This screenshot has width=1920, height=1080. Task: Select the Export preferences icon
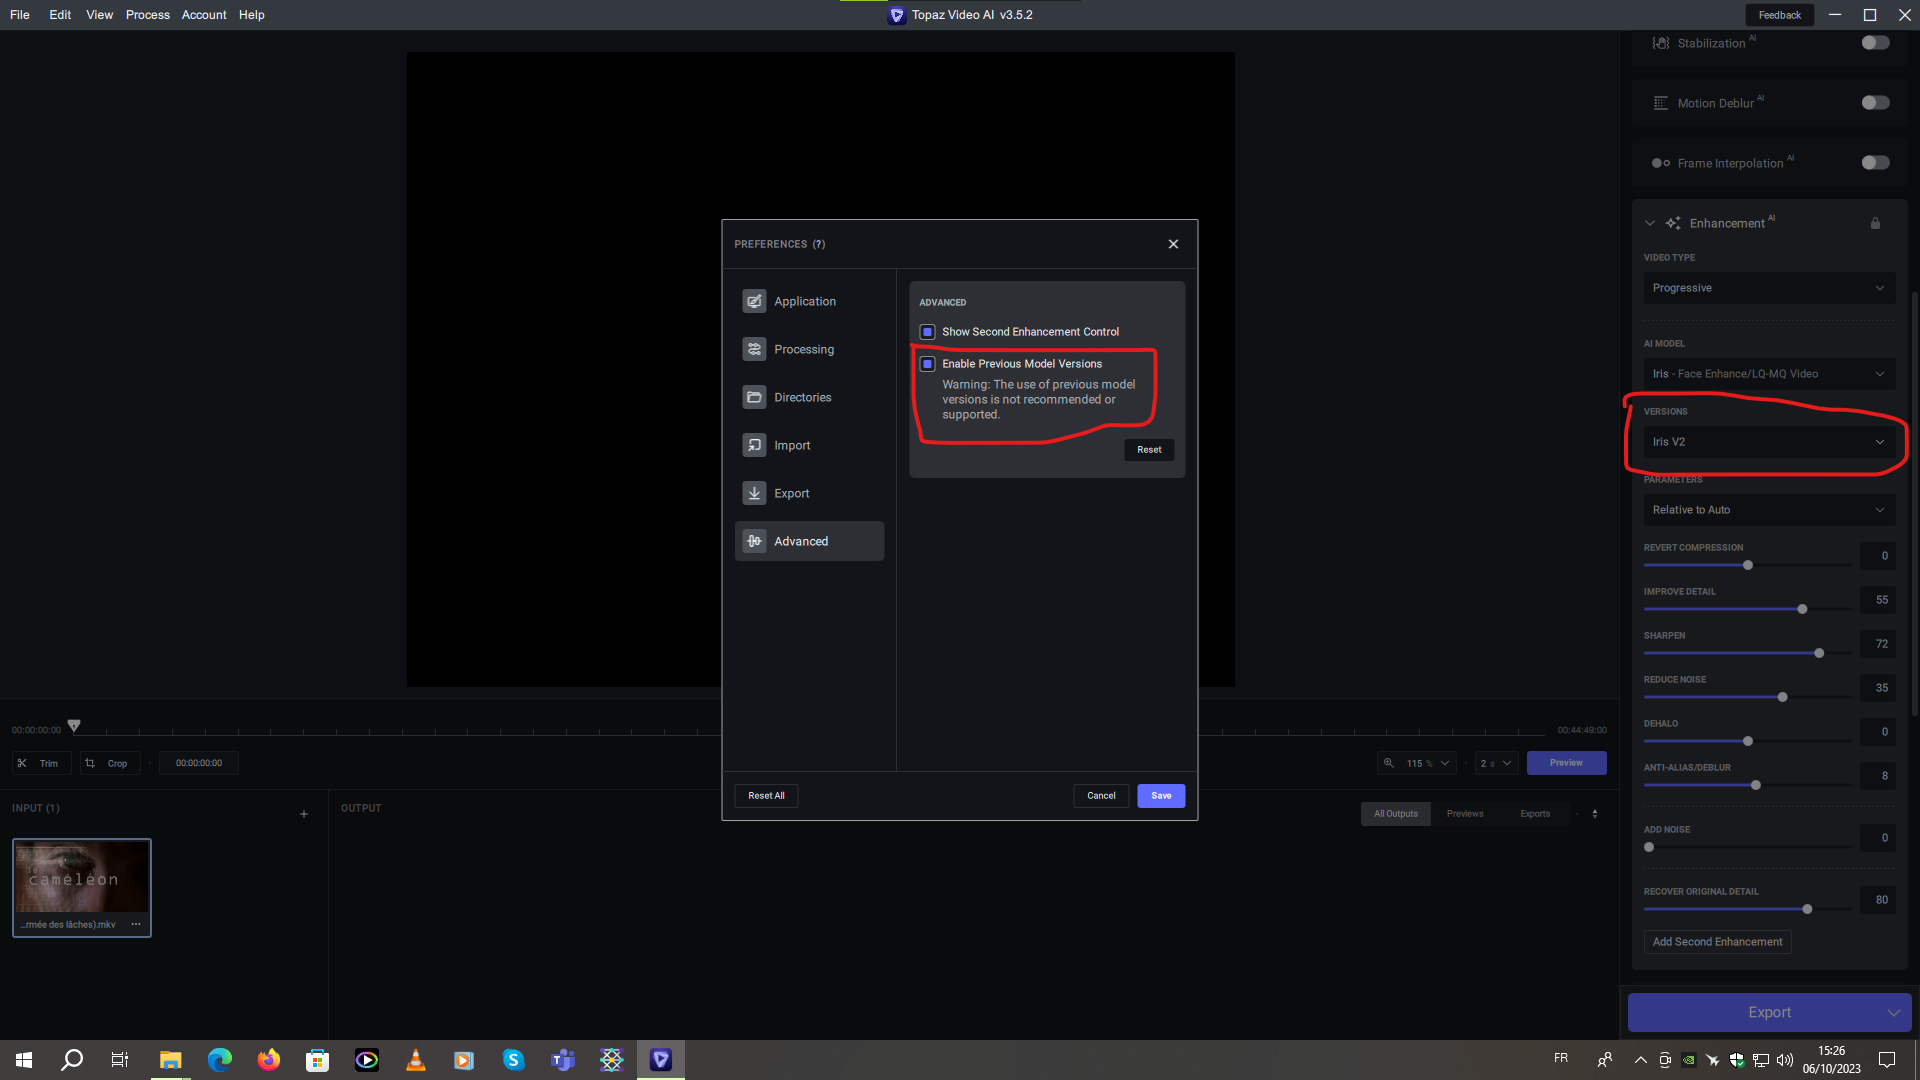coord(754,493)
